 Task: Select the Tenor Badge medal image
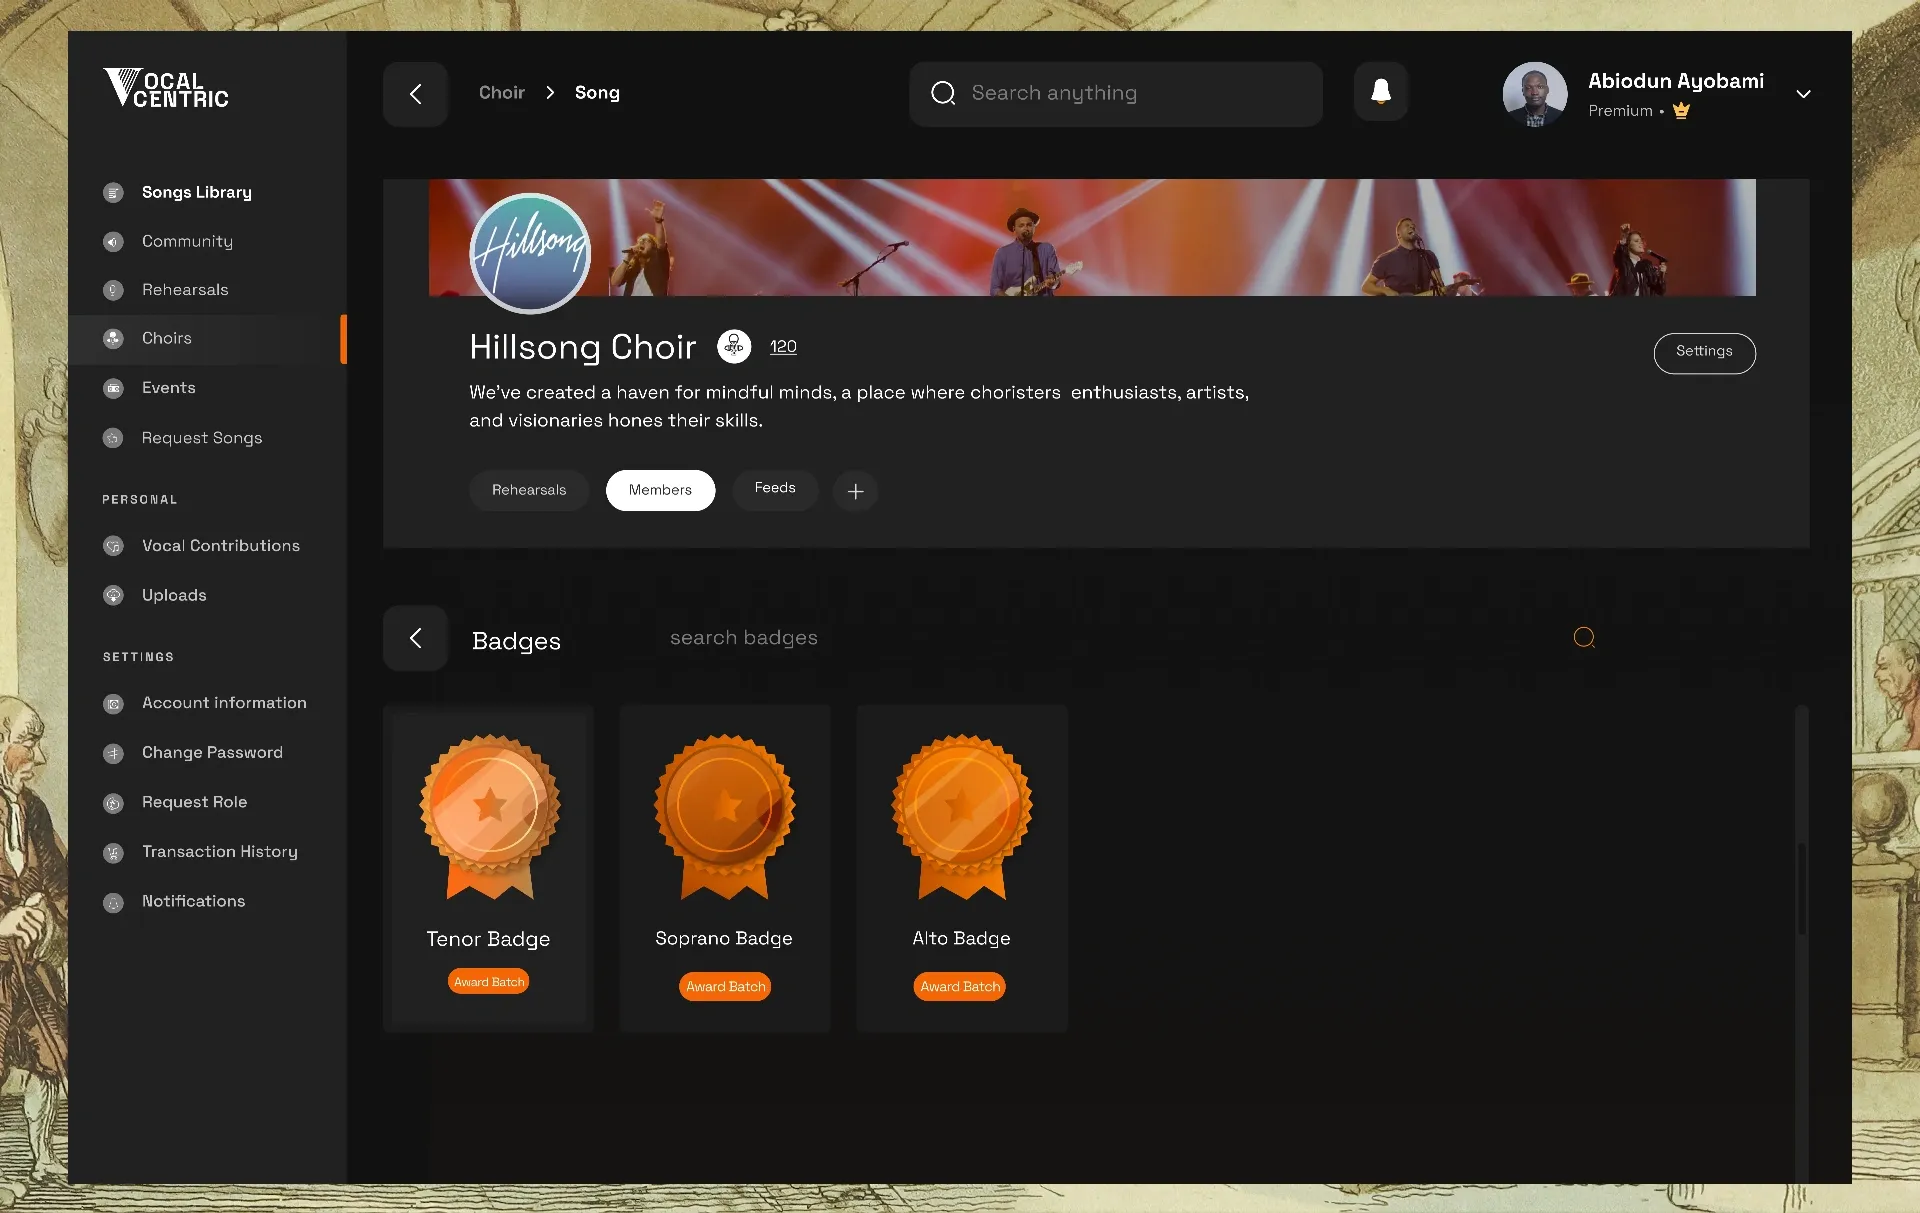click(490, 817)
